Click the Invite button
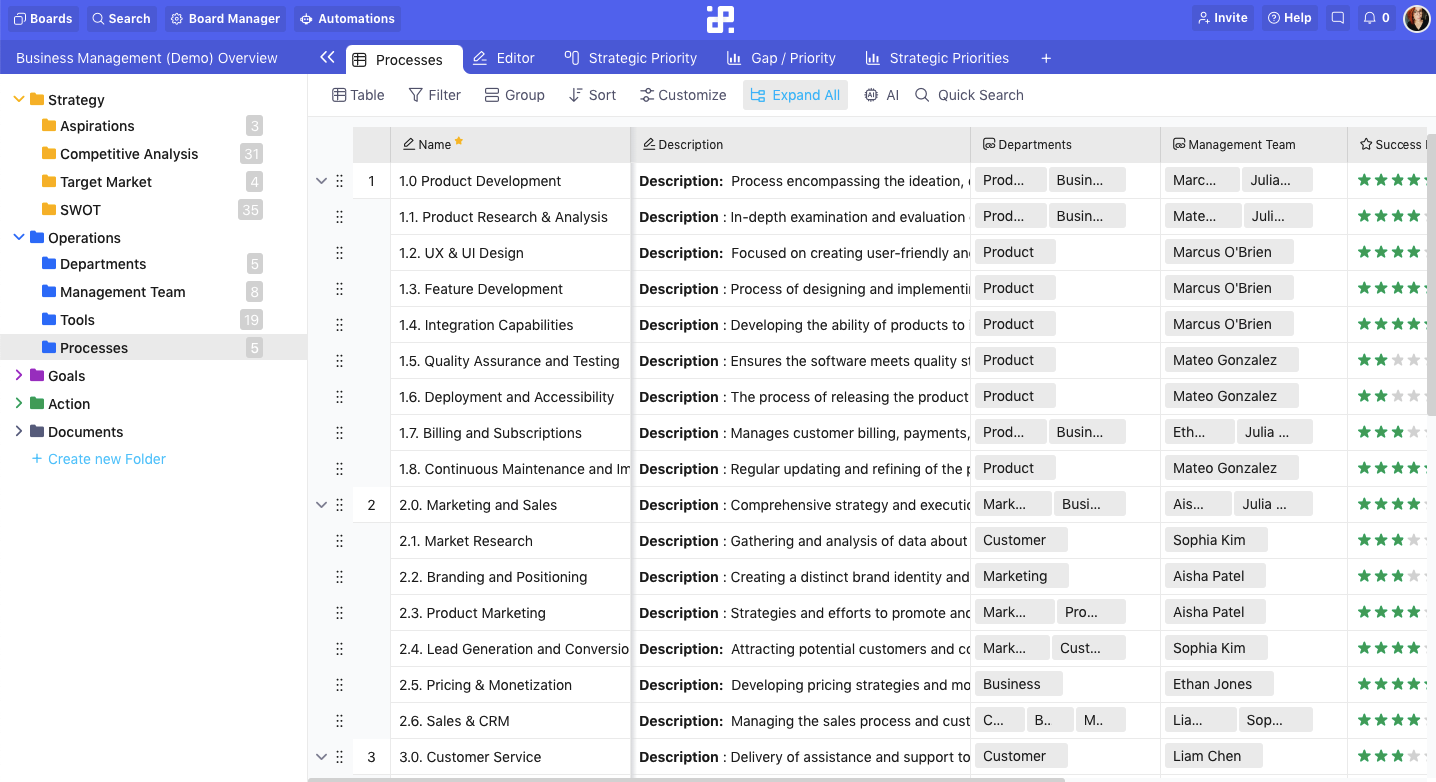The height and width of the screenshot is (782, 1436). [1221, 18]
